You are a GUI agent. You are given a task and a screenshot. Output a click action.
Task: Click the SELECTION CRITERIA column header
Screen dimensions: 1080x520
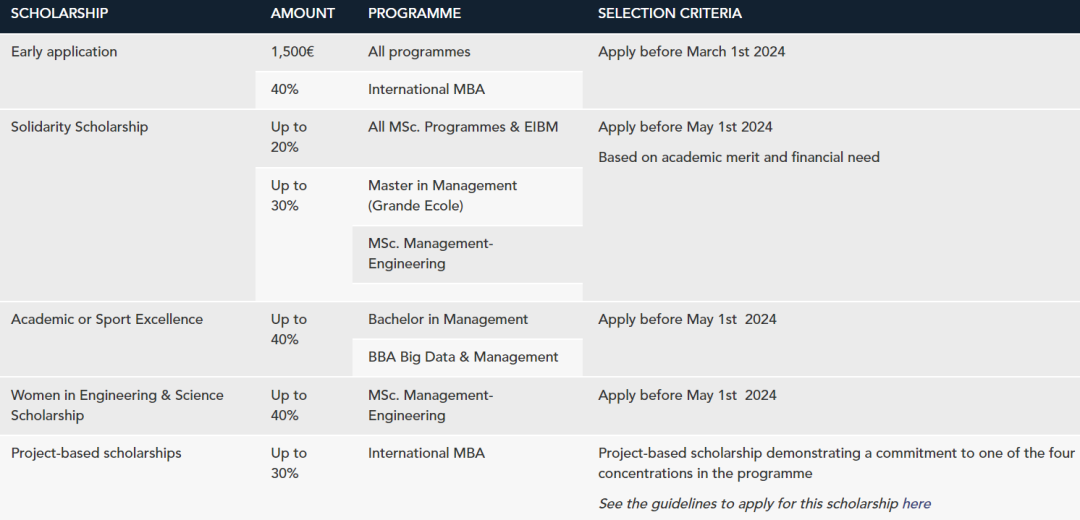669,13
